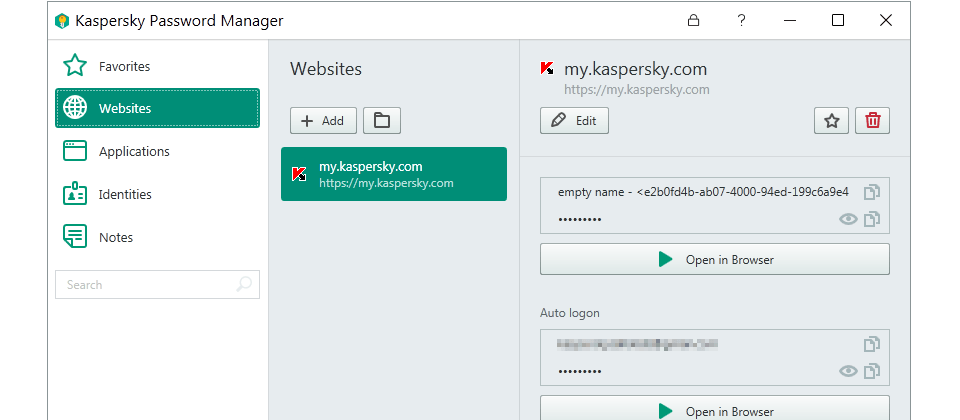Delete the entry with the red trash button
Viewport: 960px width, 420px height.
pyautogui.click(x=872, y=121)
